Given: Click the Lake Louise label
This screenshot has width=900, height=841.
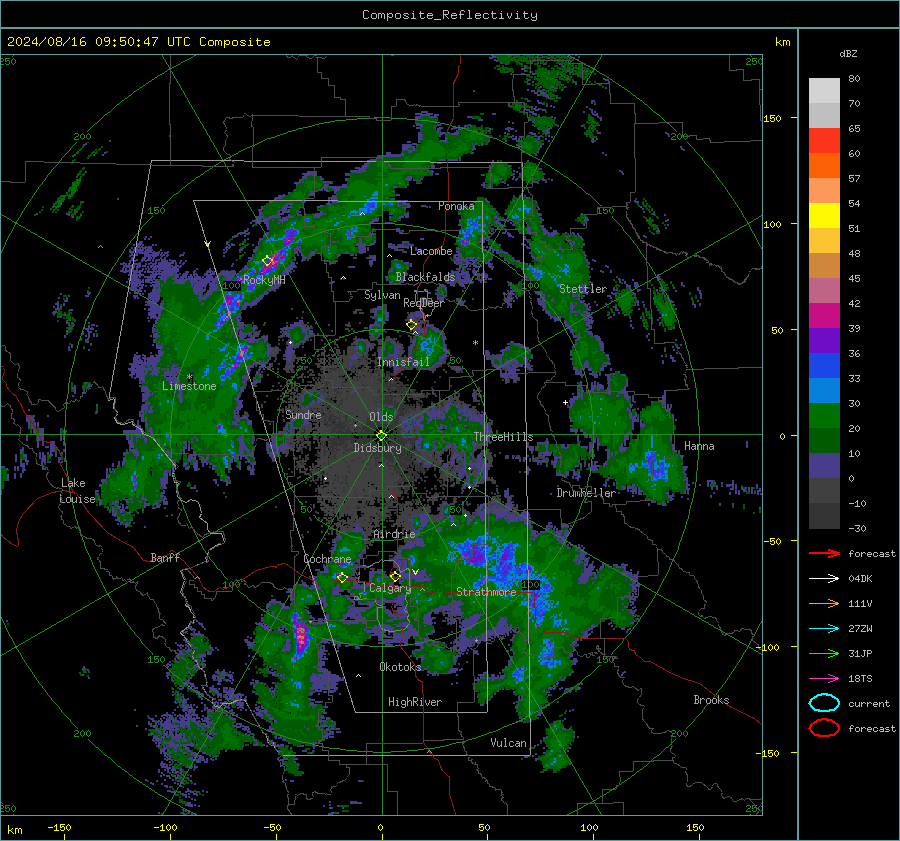Looking at the screenshot, I should coord(77,491).
